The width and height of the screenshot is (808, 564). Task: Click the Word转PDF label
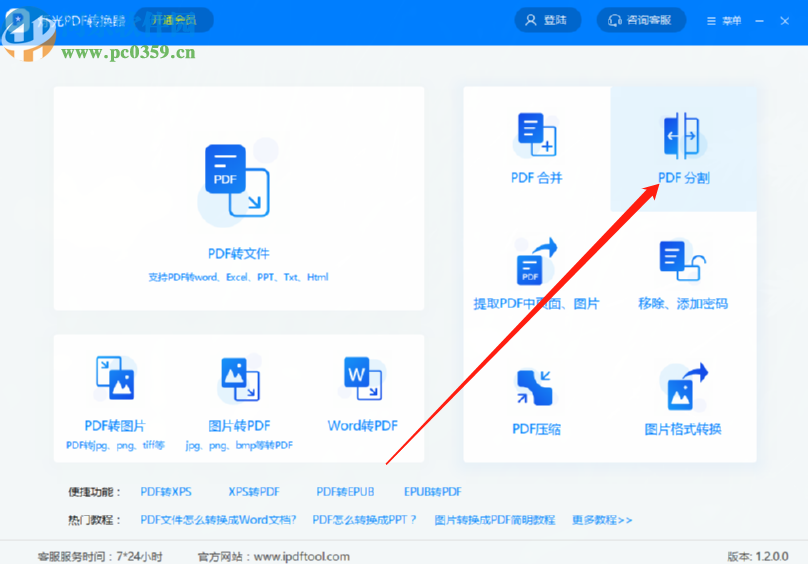[363, 425]
